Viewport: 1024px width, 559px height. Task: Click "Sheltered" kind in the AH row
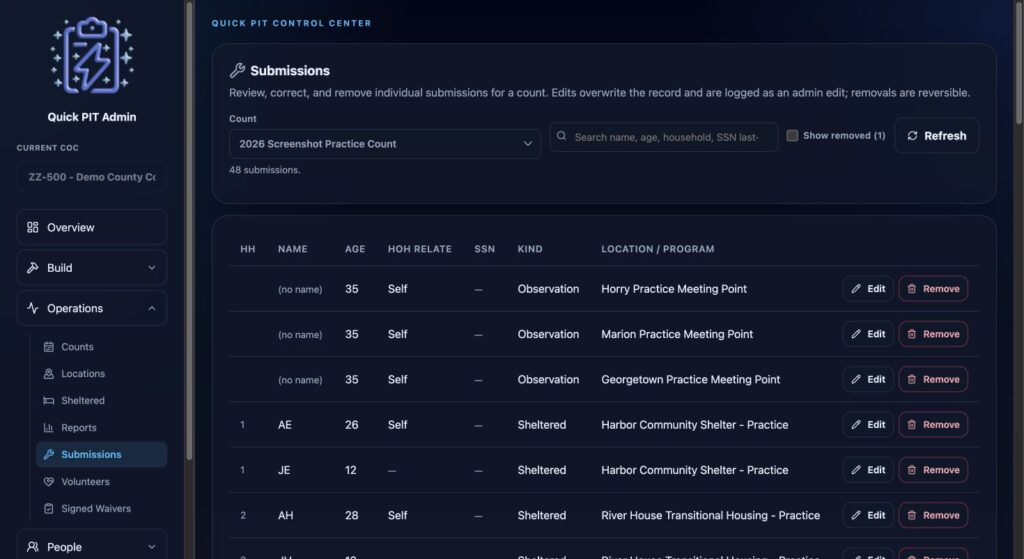pyautogui.click(x=542, y=515)
